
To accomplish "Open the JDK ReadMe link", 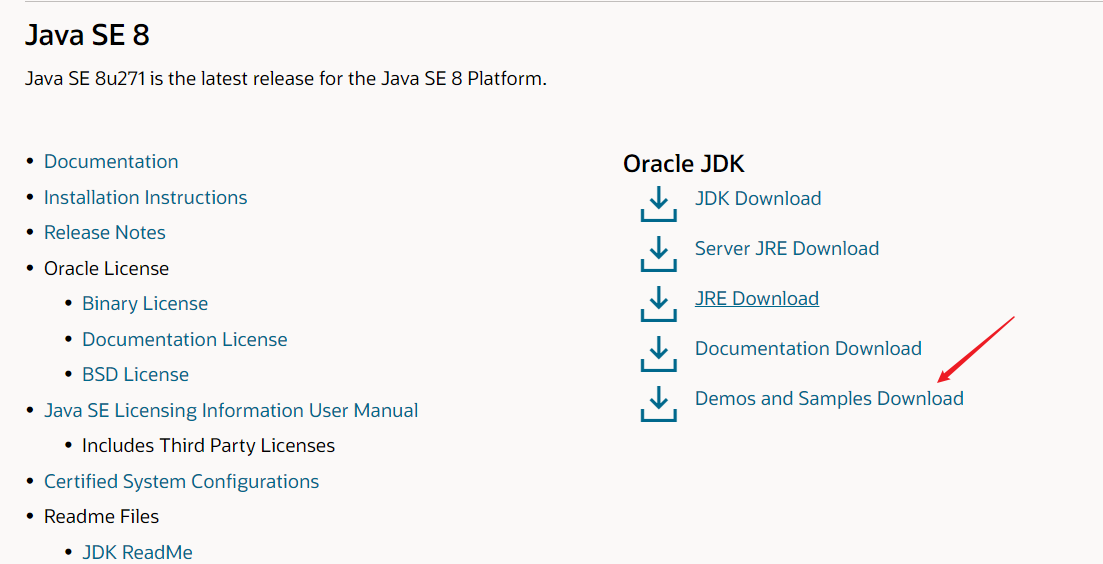I will 137,552.
